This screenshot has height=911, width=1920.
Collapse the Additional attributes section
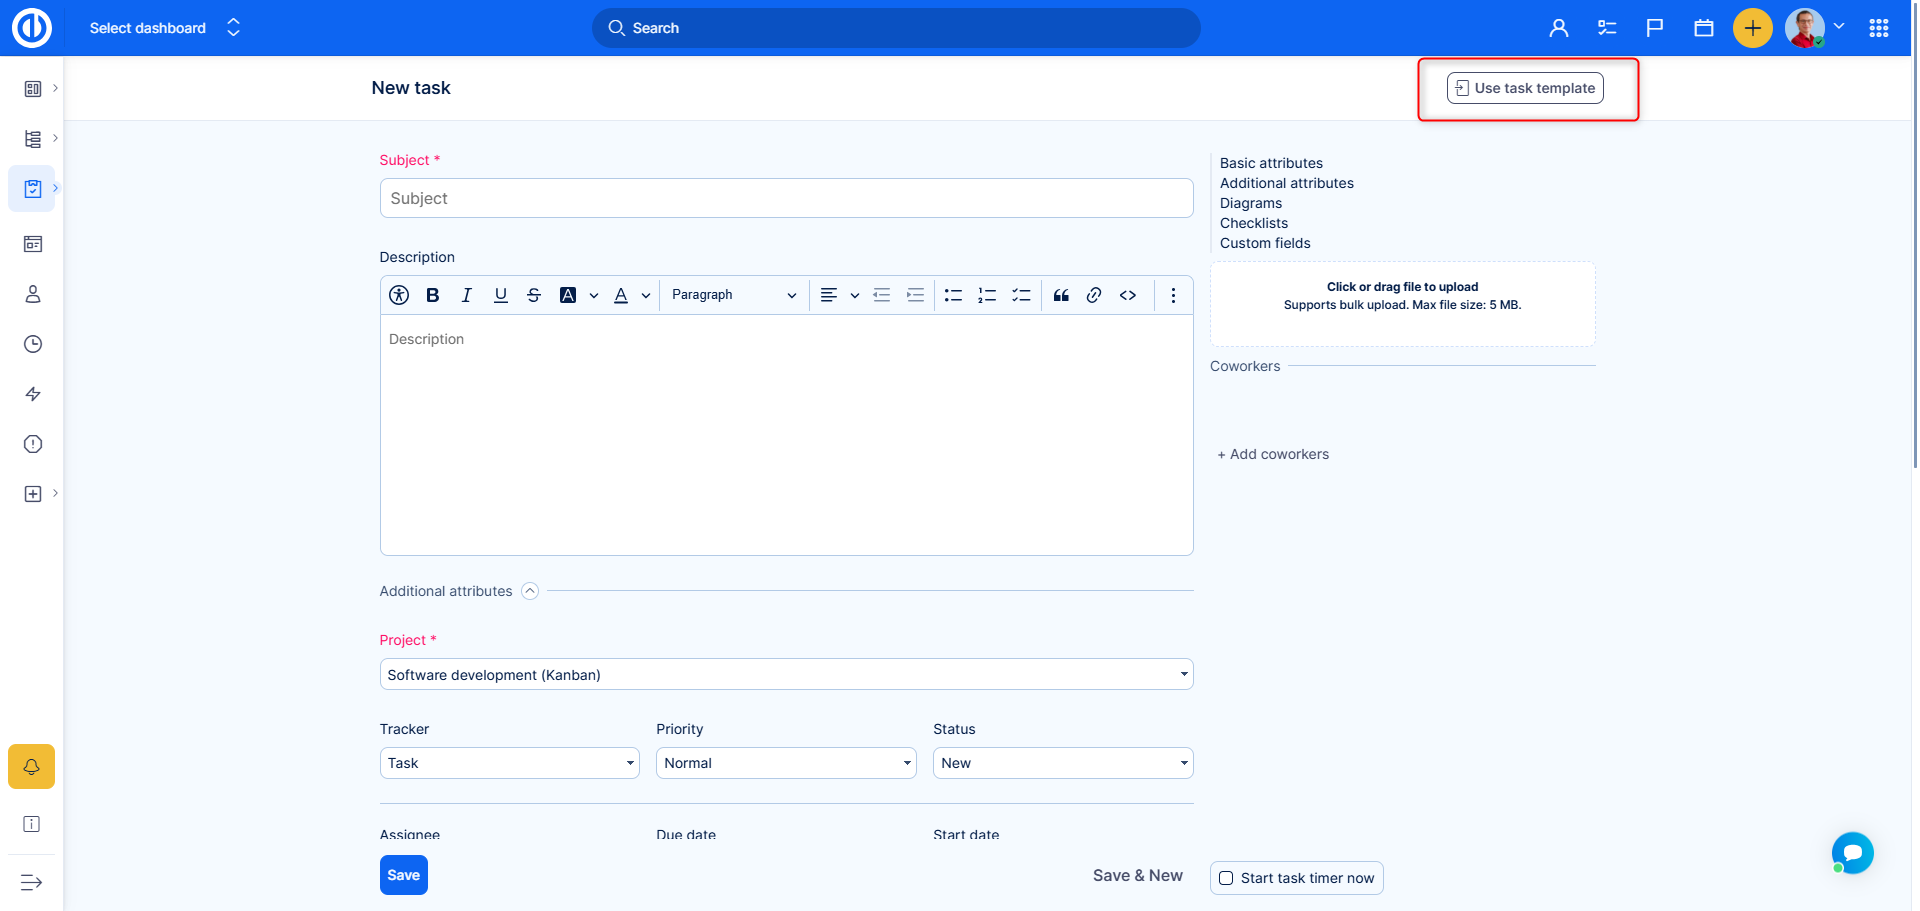[x=530, y=591]
